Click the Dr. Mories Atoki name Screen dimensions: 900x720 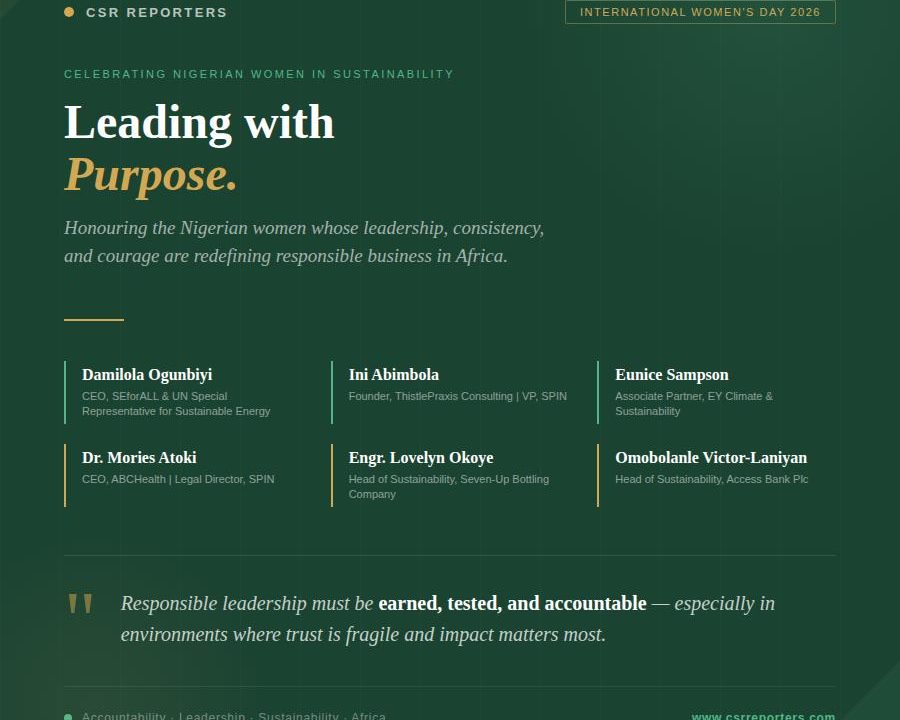(139, 458)
